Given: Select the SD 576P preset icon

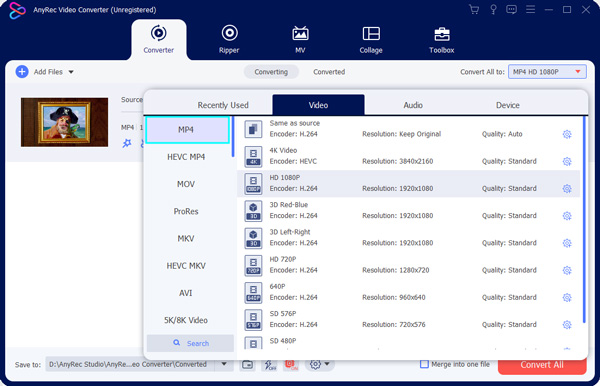Looking at the screenshot, I should click(253, 319).
